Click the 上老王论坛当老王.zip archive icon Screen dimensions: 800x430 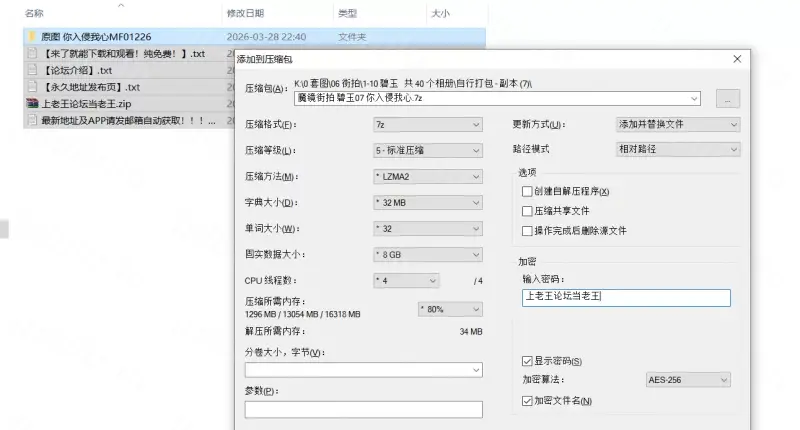click(x=32, y=104)
